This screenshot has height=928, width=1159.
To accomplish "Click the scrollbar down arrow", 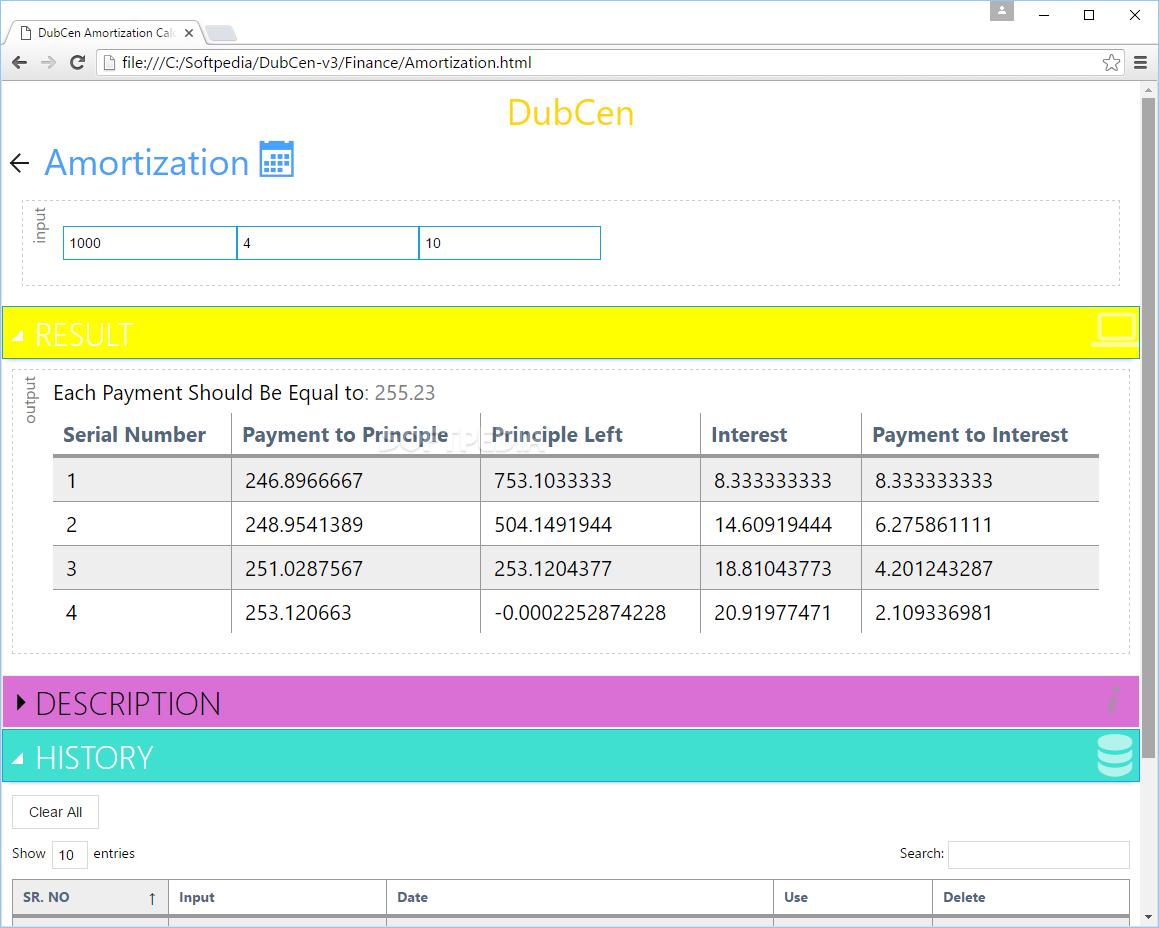I will (x=1148, y=917).
